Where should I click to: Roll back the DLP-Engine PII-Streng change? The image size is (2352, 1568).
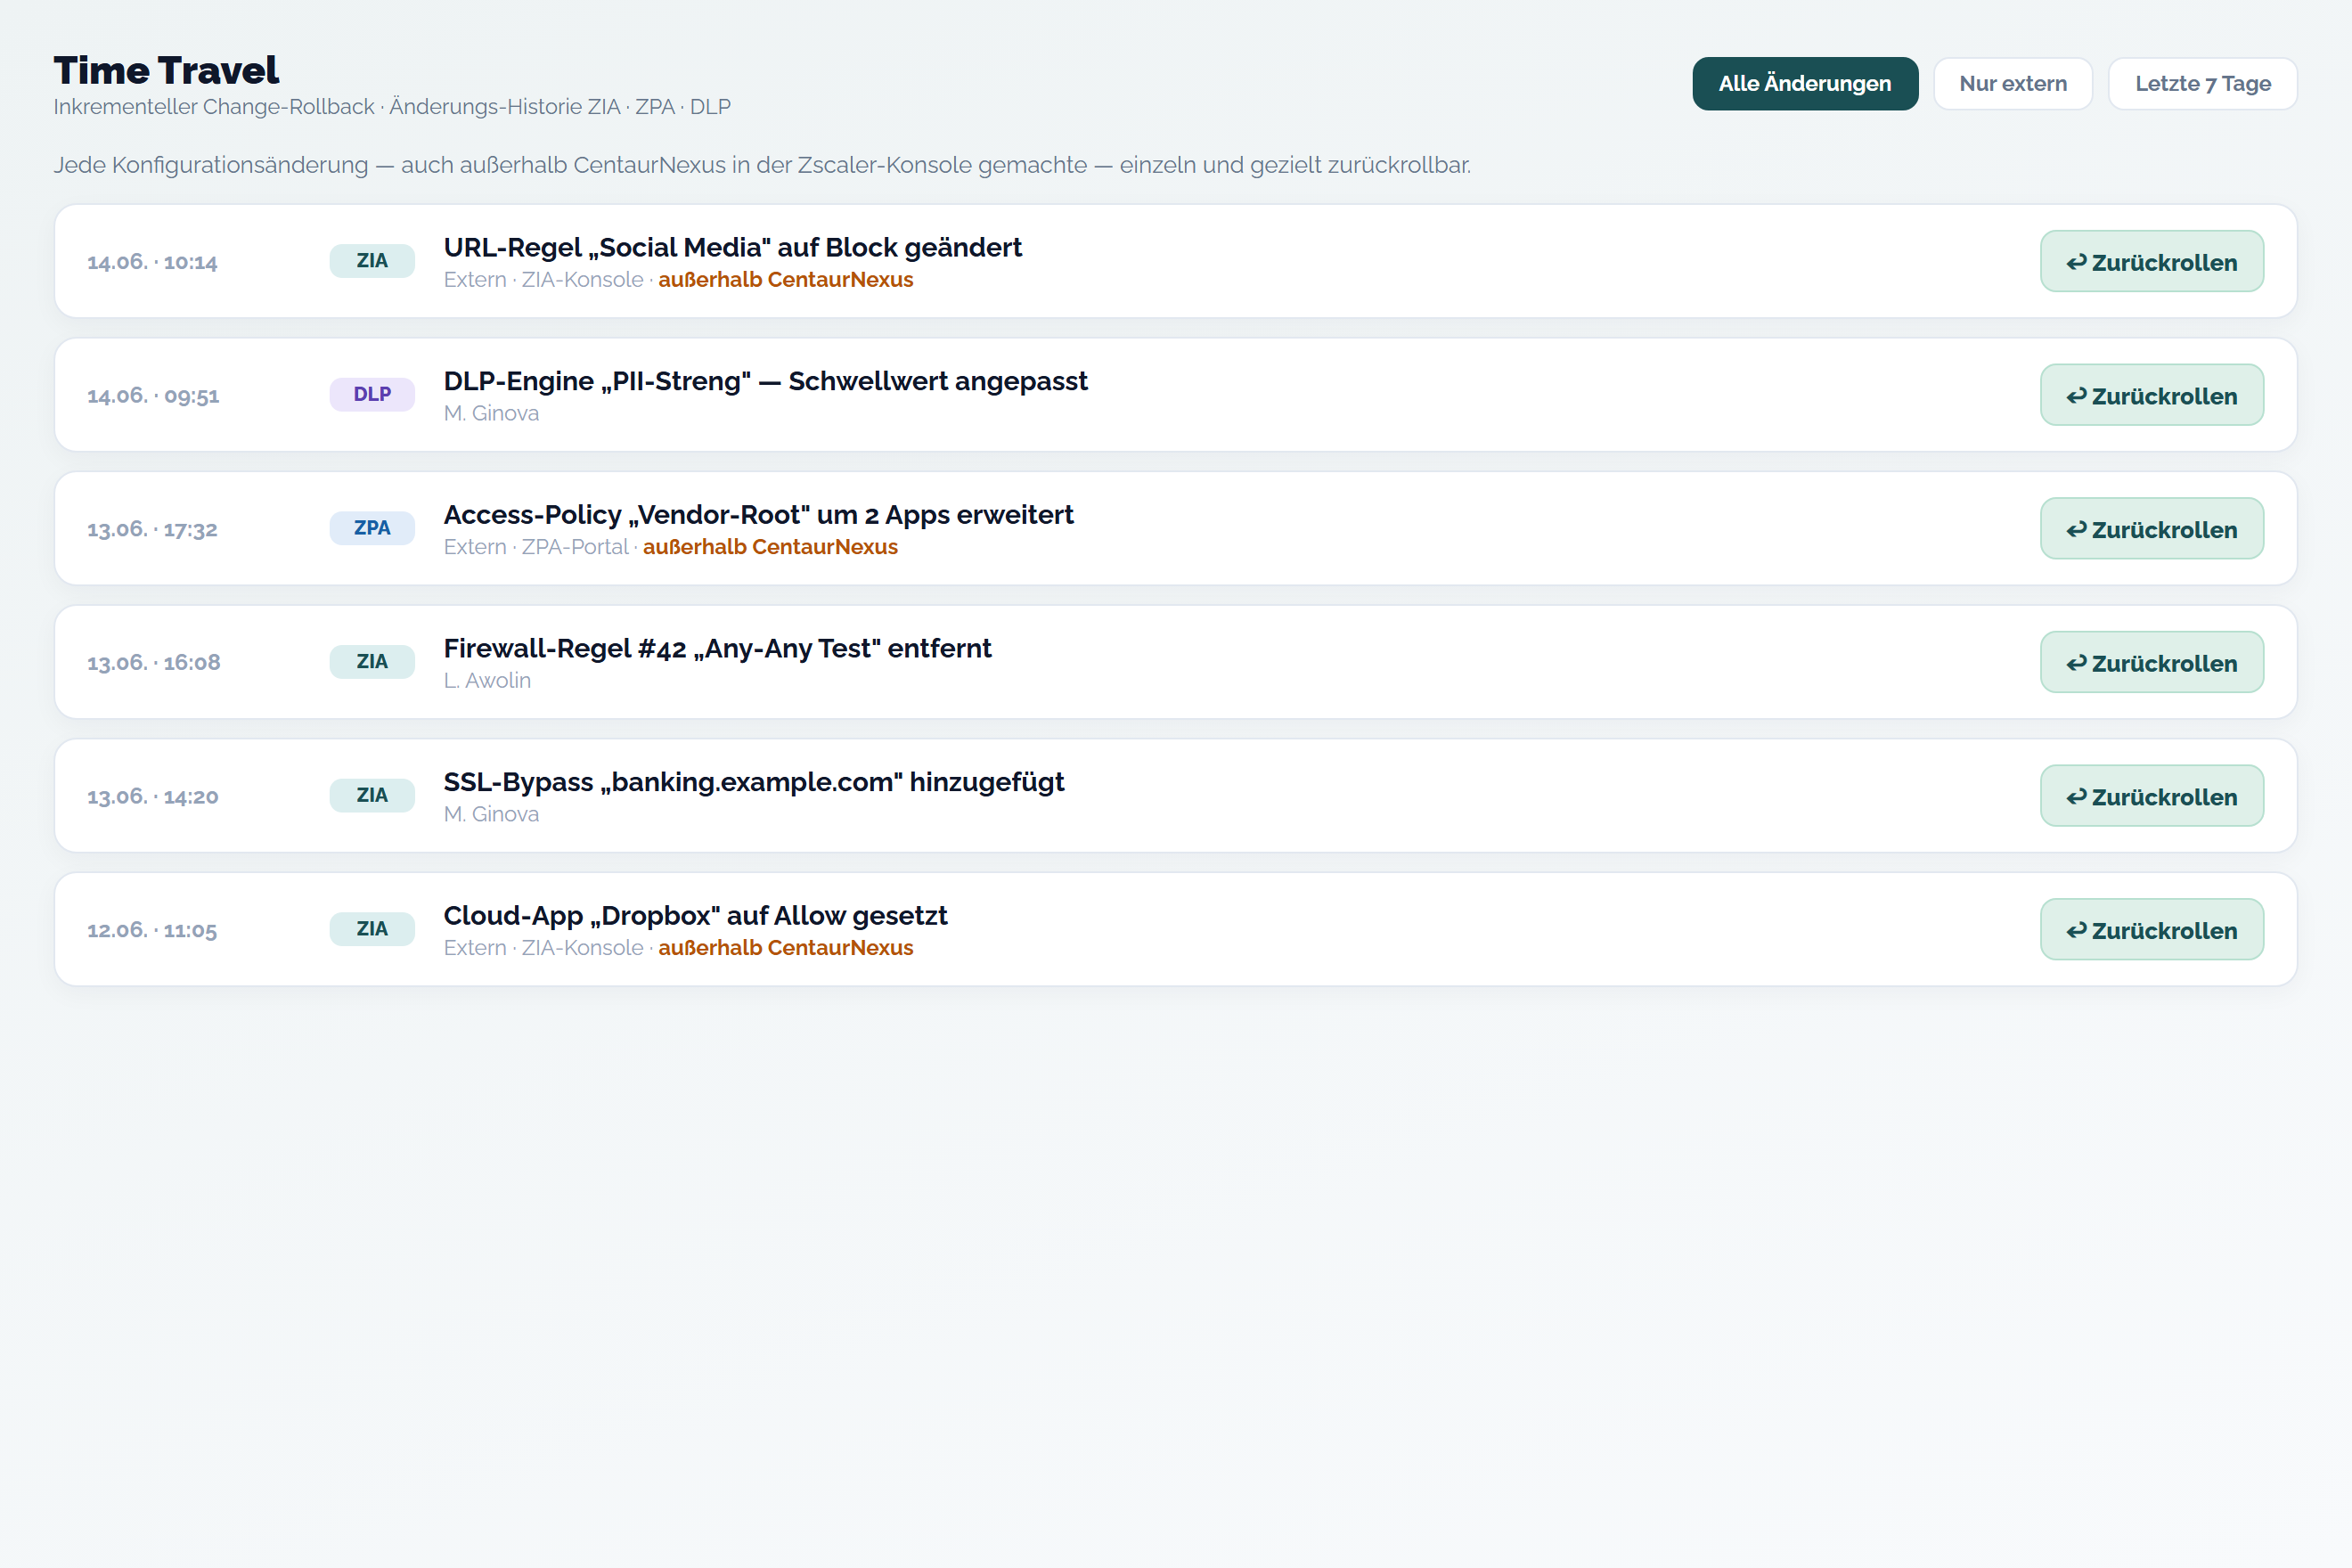[2152, 395]
